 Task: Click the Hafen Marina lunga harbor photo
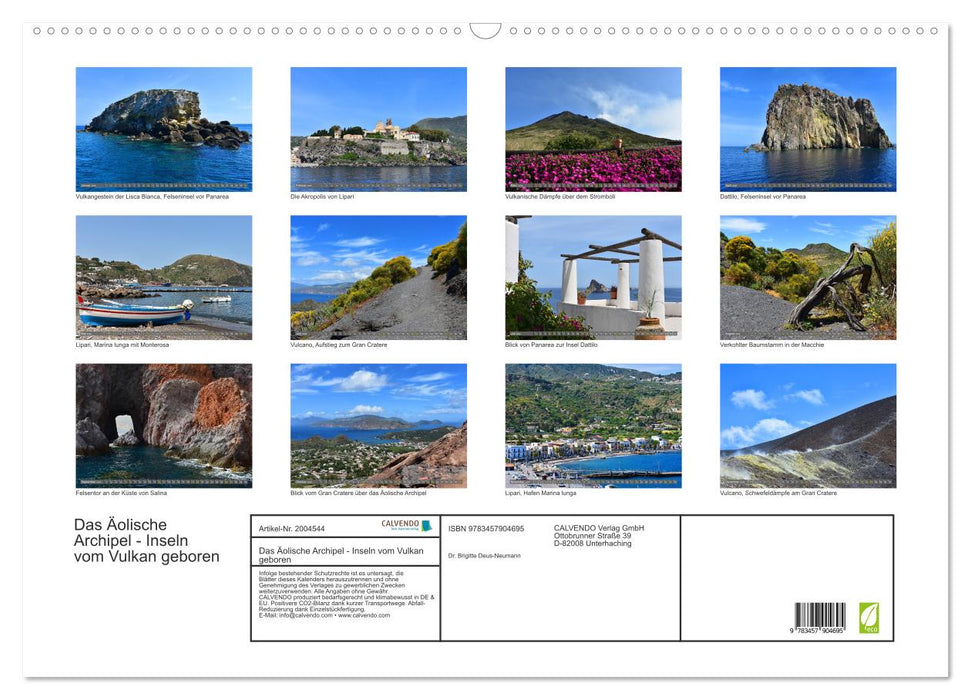593,425
